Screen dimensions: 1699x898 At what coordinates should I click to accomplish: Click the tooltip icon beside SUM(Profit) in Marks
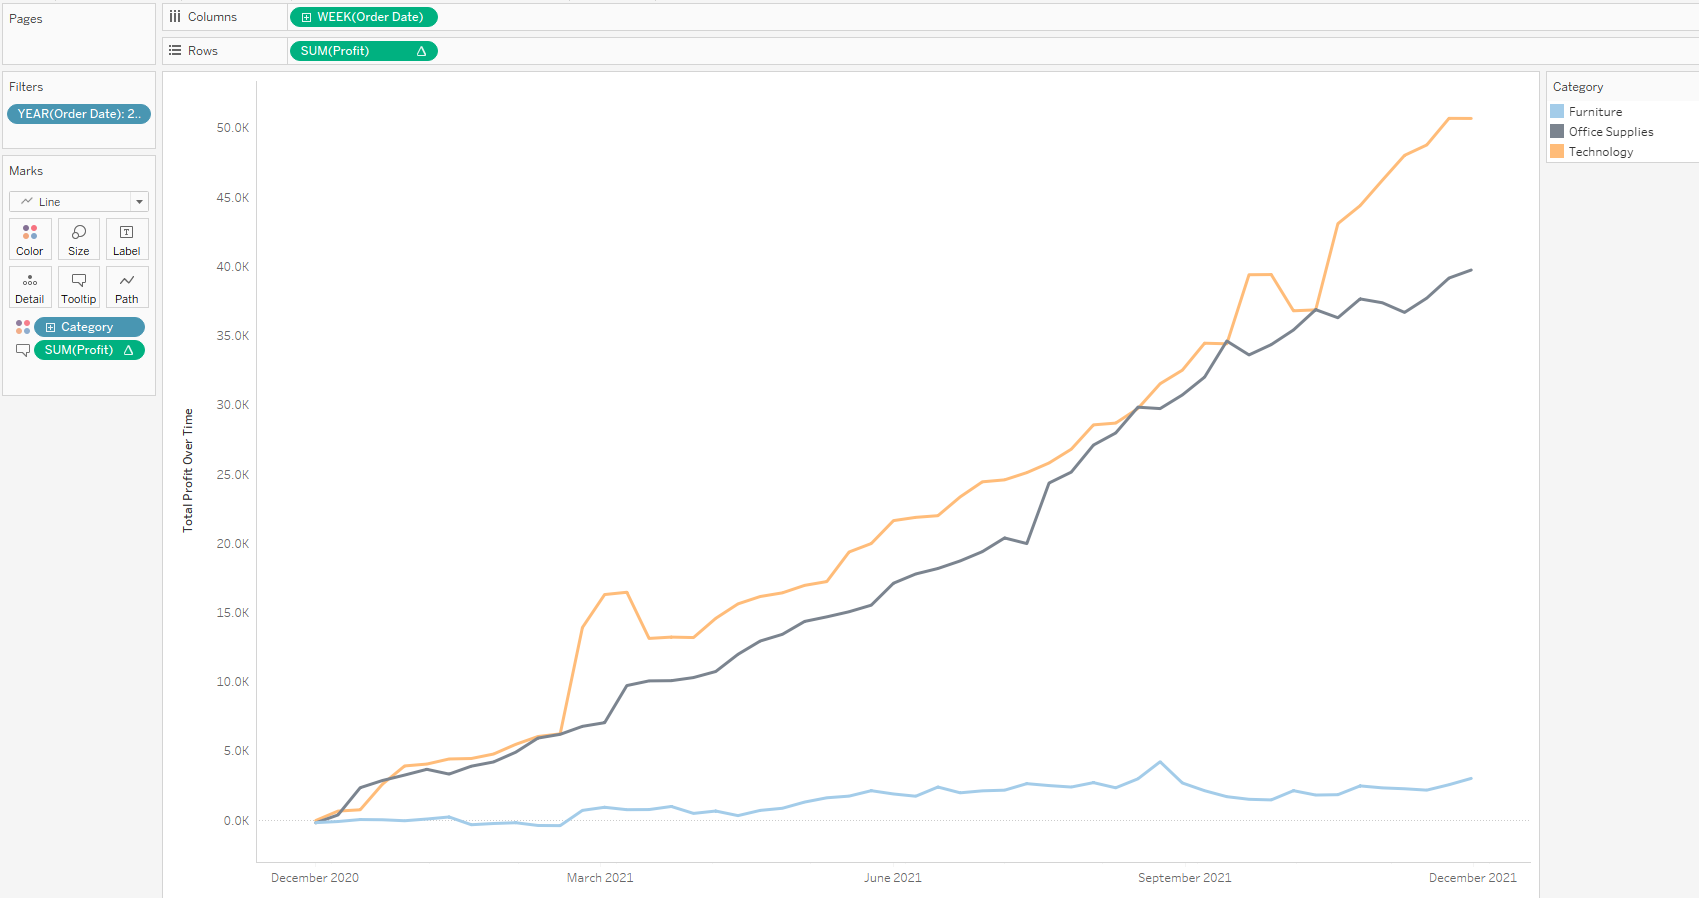coord(23,350)
